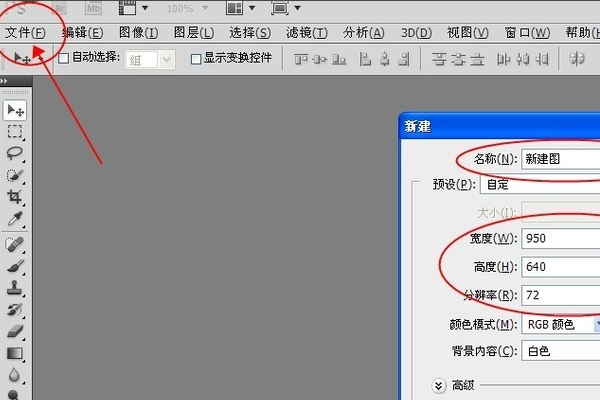
Task: Click the Screen Mode icon
Action: [x=280, y=8]
